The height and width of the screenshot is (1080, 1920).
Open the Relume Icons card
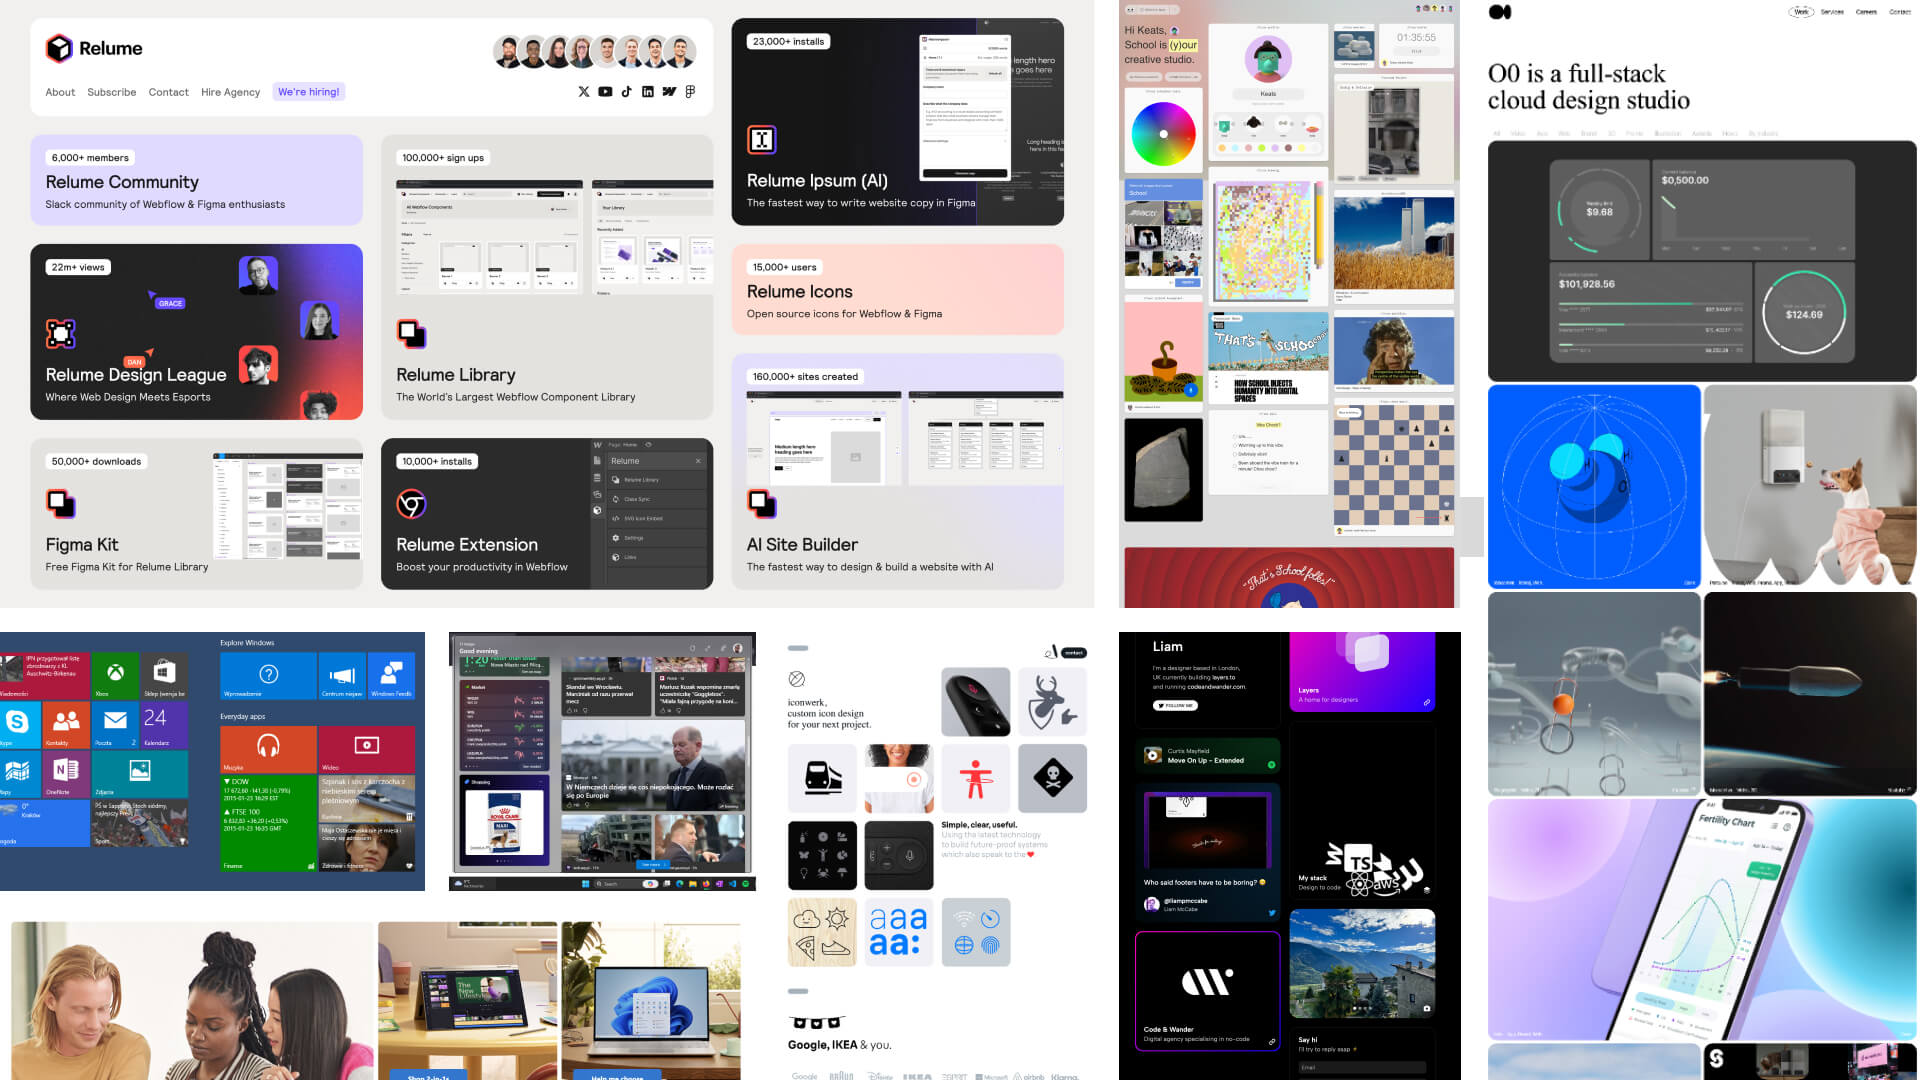[897, 289]
